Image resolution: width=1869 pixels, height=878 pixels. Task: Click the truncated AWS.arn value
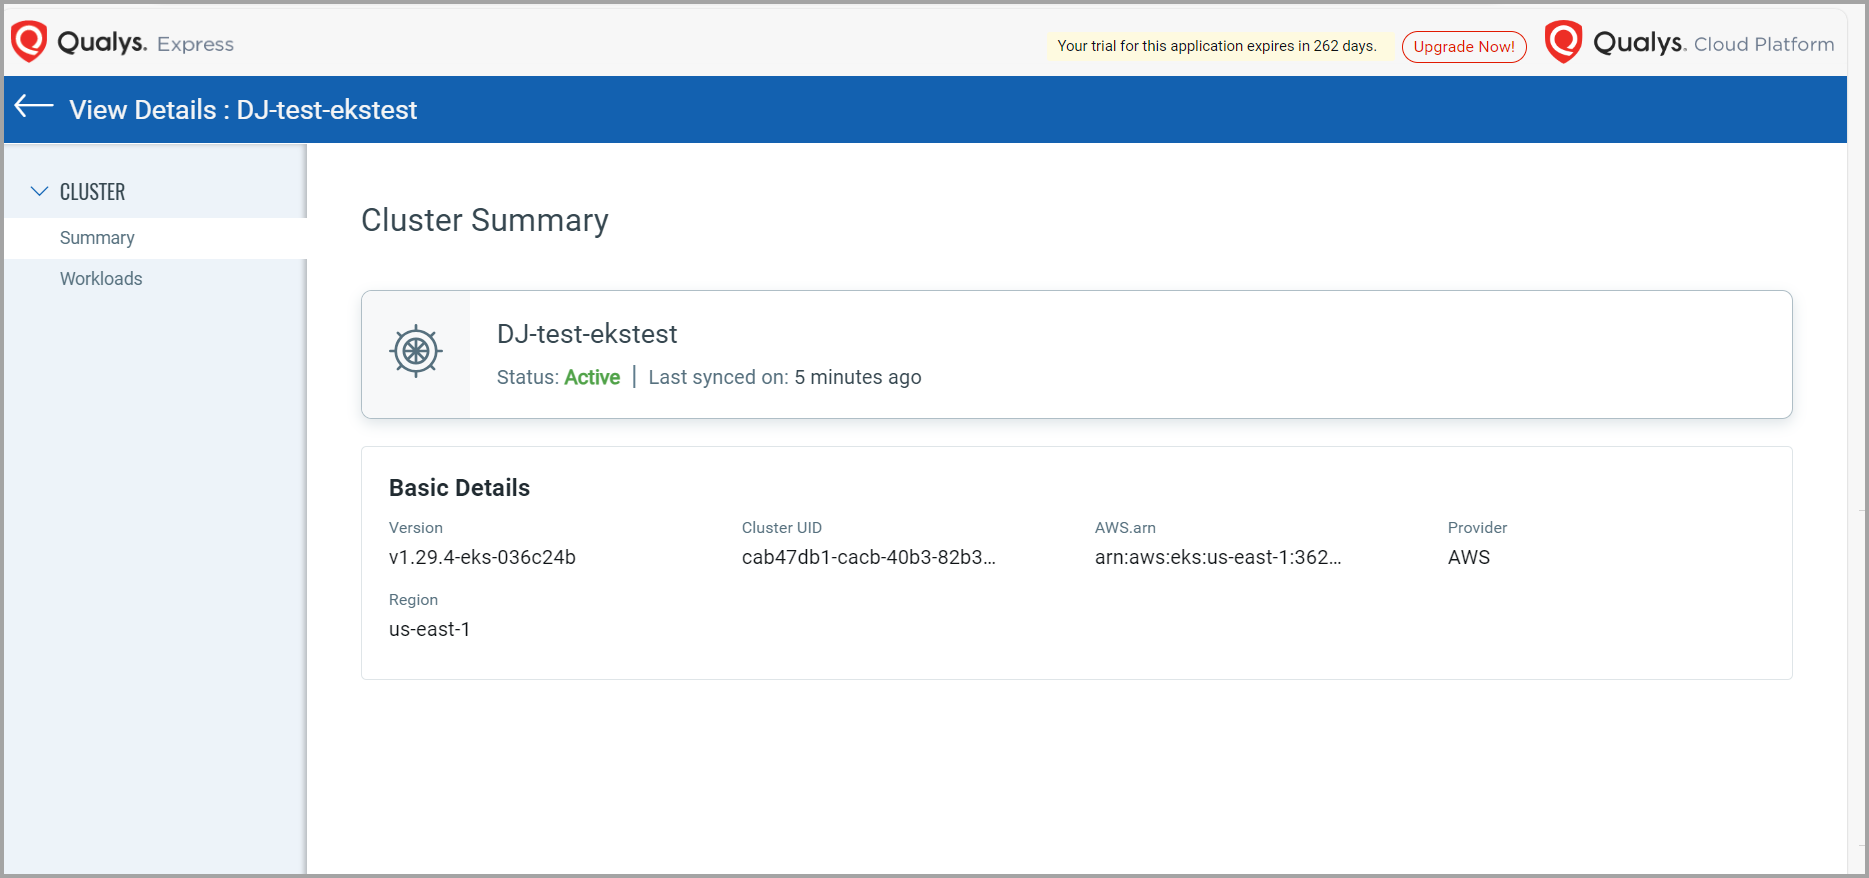pyautogui.click(x=1217, y=557)
